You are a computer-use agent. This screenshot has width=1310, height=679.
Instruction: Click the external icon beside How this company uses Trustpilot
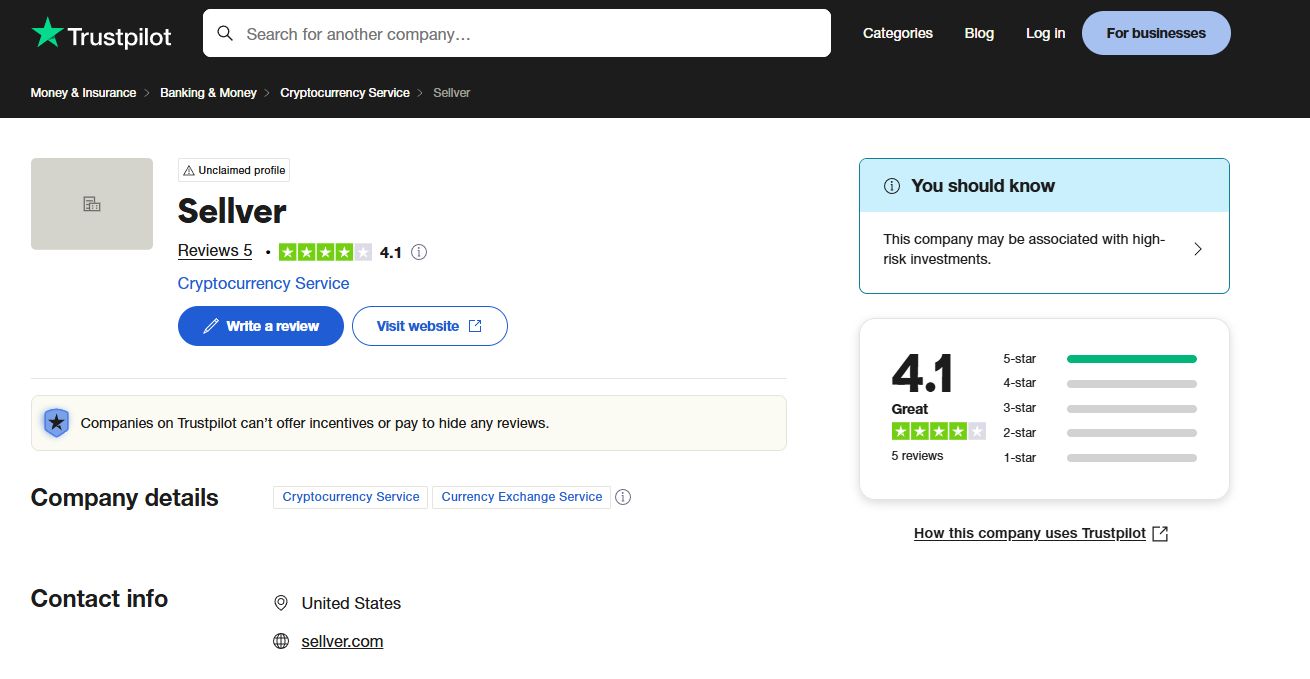(1160, 534)
